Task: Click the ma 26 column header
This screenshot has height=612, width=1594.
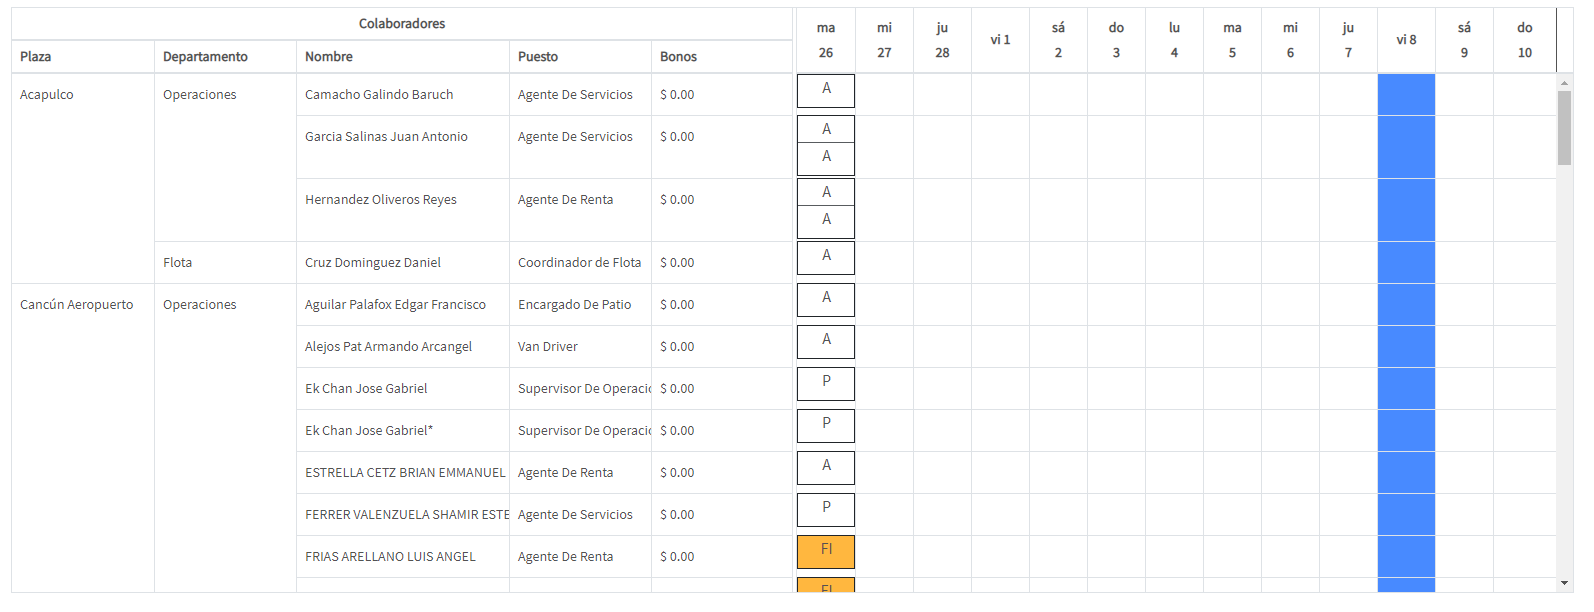Action: 825,40
